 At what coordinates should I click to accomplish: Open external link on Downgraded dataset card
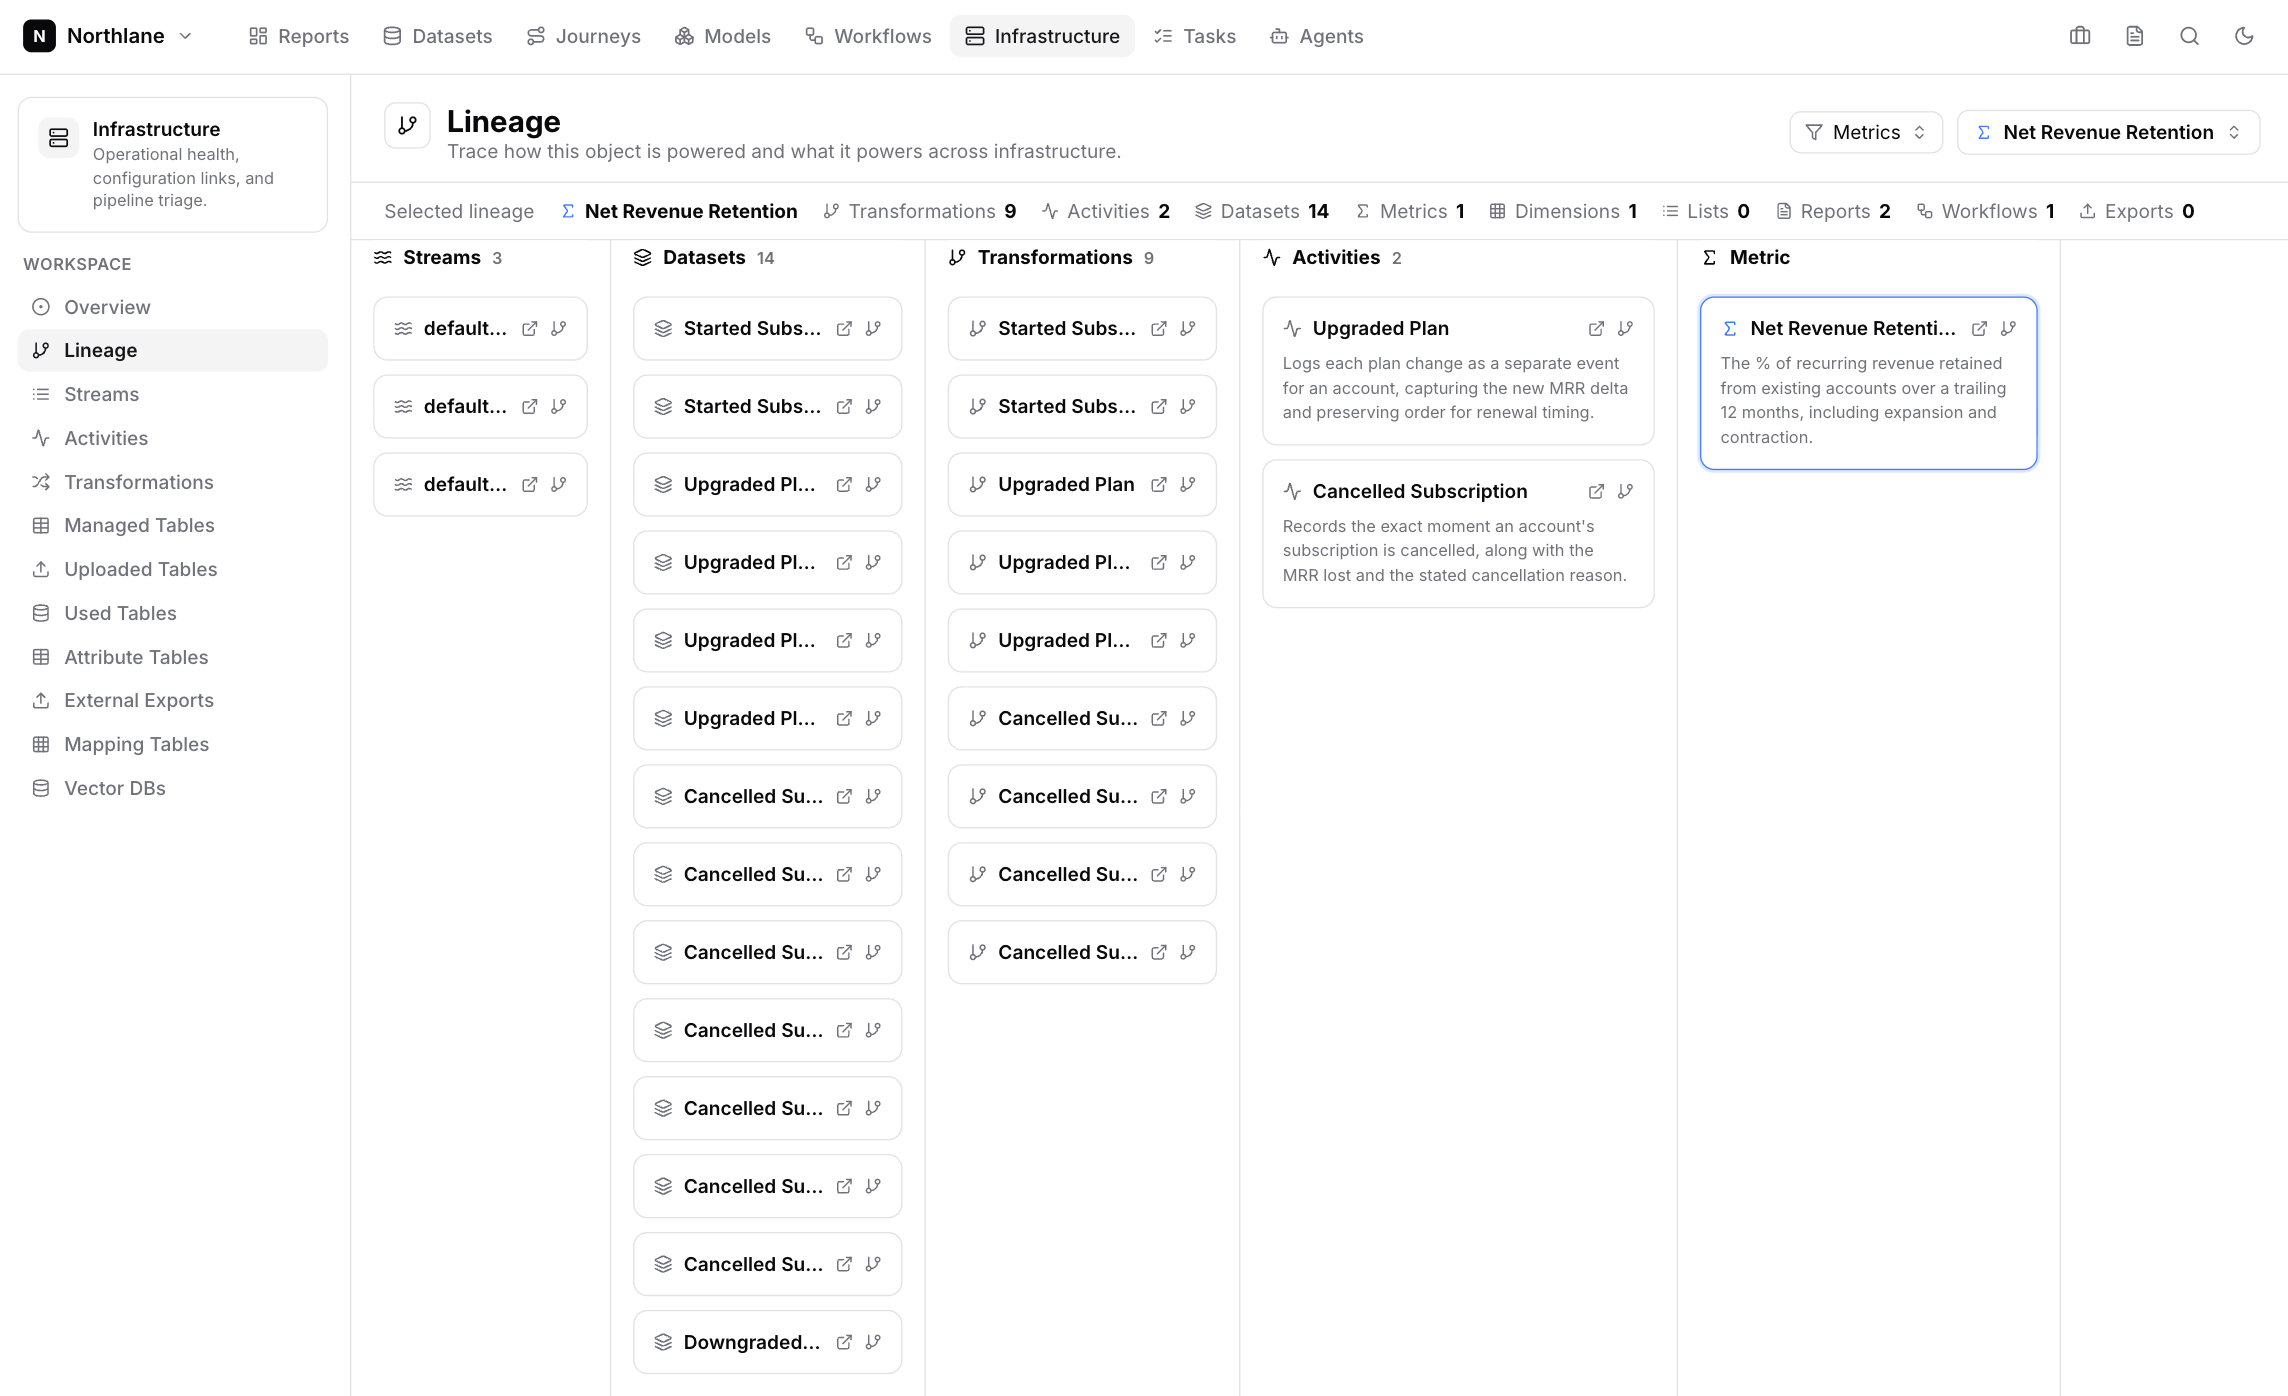844,1342
